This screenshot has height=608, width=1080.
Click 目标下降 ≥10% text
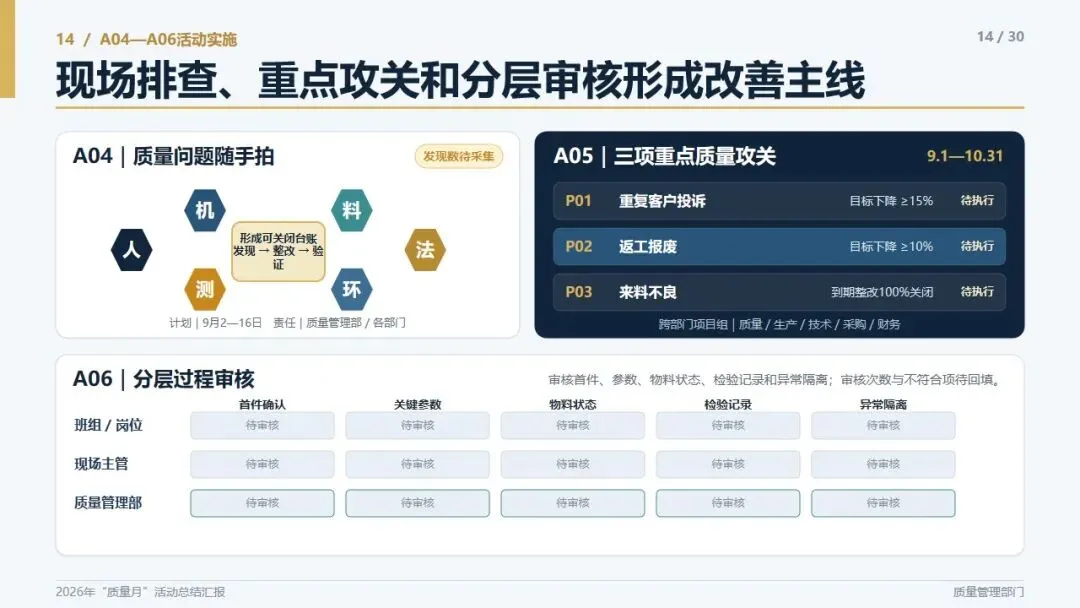pyautogui.click(x=891, y=247)
